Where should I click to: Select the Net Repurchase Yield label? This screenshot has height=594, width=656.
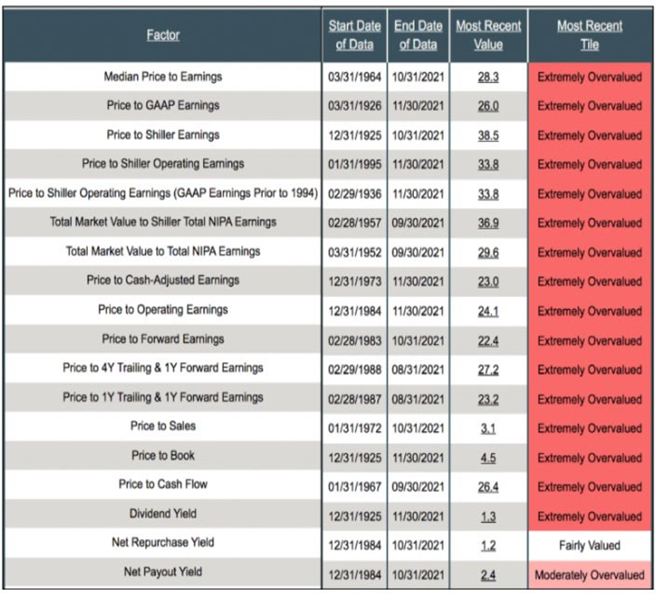tap(163, 543)
